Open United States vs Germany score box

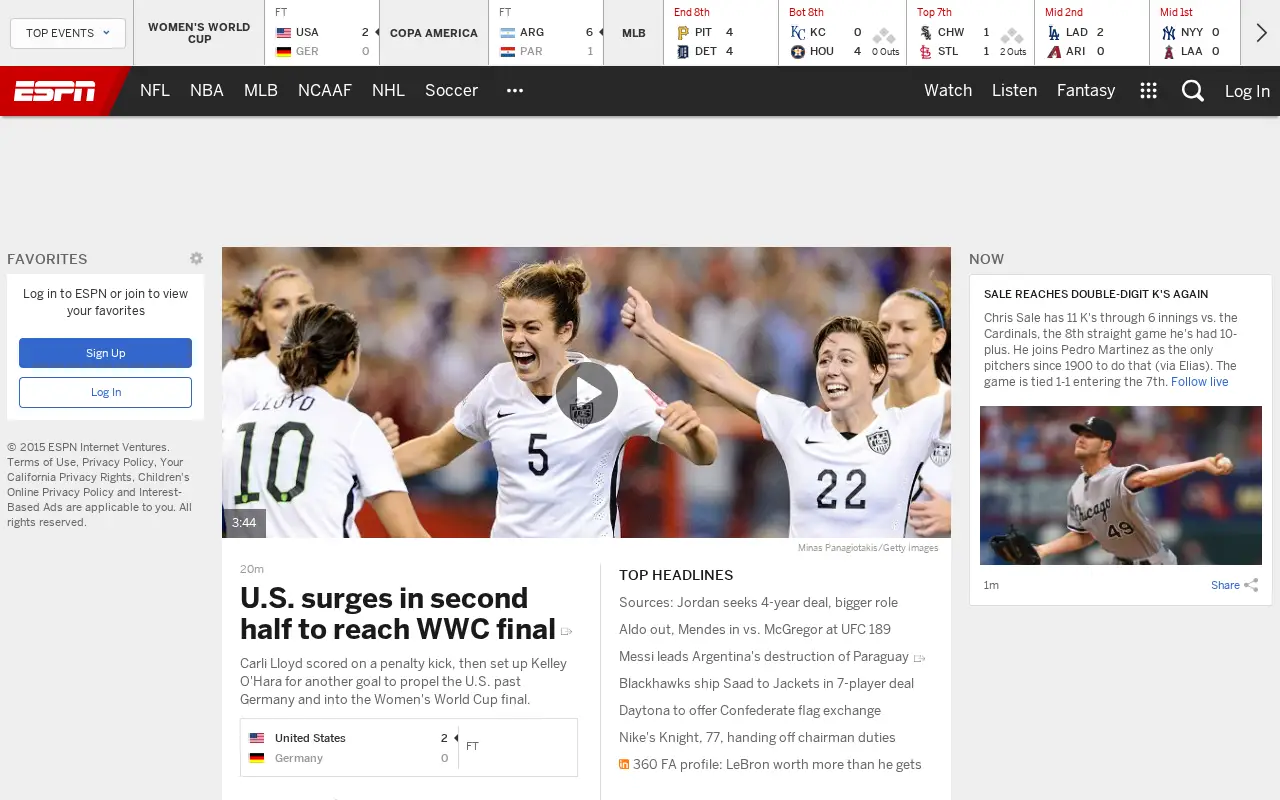point(409,748)
